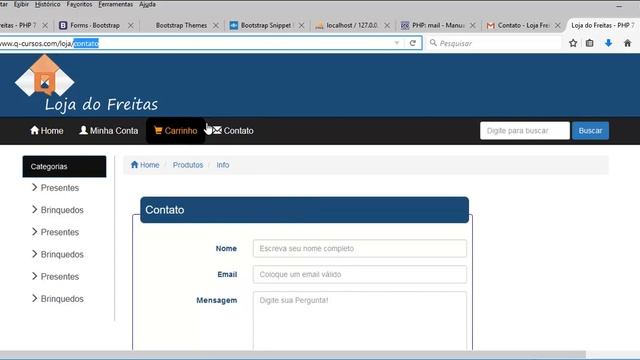The height and width of the screenshot is (360, 640).
Task: Close the Contato - Loja Freitas Gmail tab
Action: click(558, 25)
